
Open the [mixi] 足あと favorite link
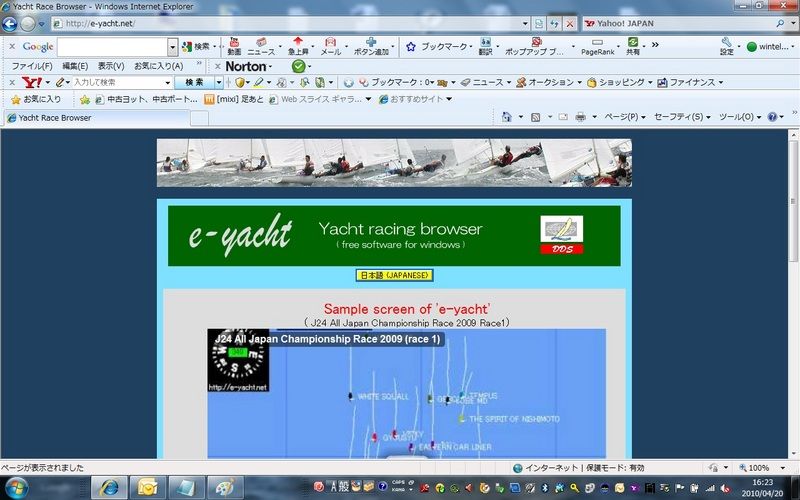234,99
